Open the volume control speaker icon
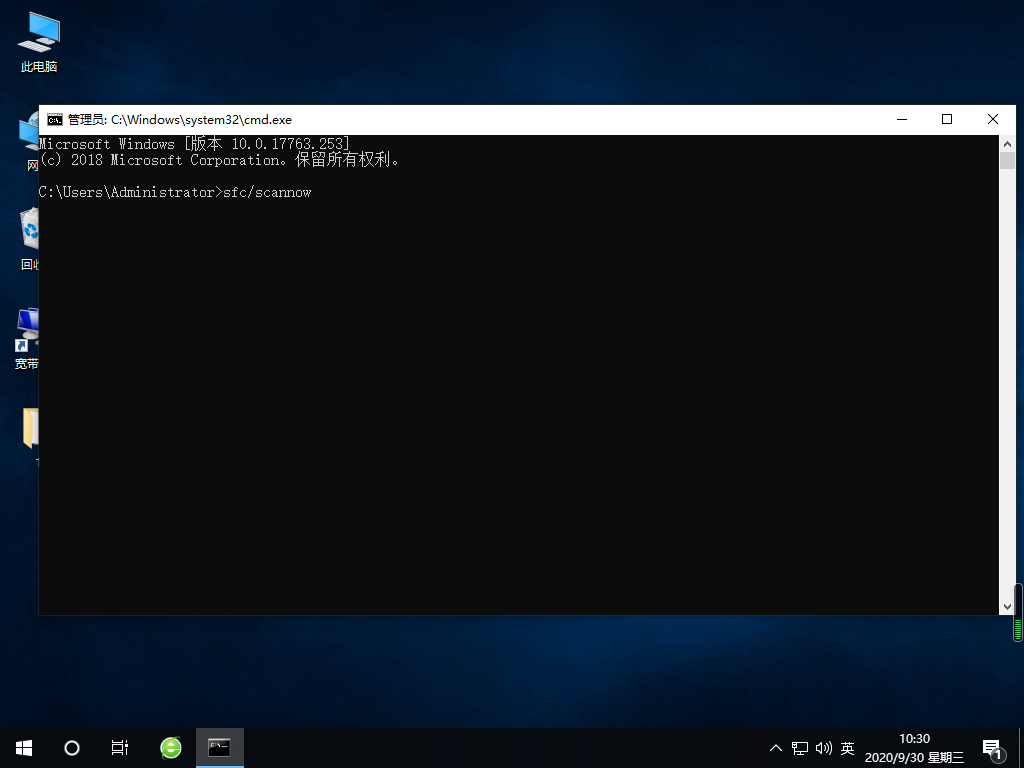This screenshot has height=768, width=1024. [x=823, y=747]
